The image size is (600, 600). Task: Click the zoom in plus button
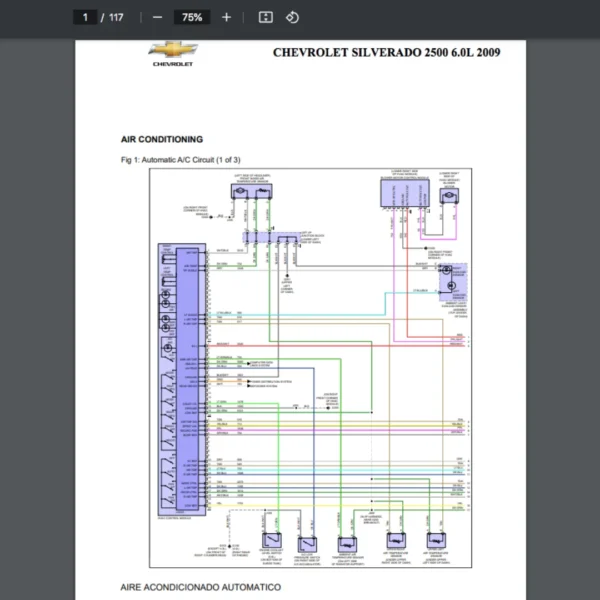pos(226,17)
